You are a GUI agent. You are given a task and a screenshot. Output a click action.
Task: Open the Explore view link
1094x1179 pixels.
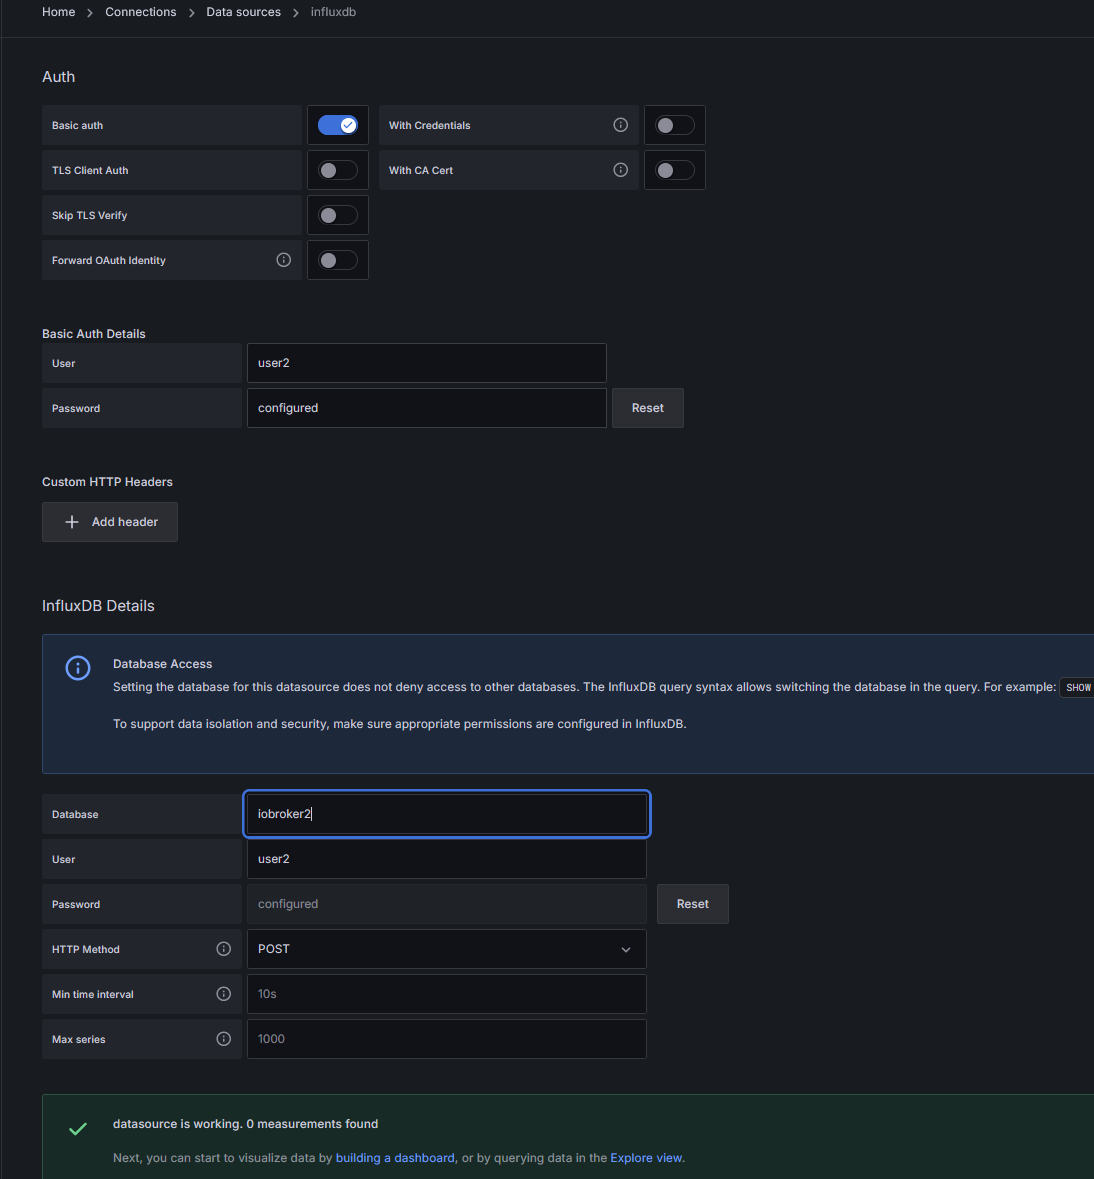pyautogui.click(x=646, y=1158)
